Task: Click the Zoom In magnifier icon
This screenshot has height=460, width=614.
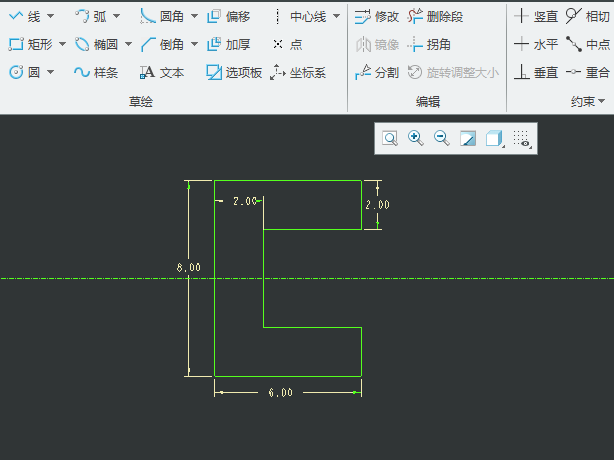Action: [415, 138]
